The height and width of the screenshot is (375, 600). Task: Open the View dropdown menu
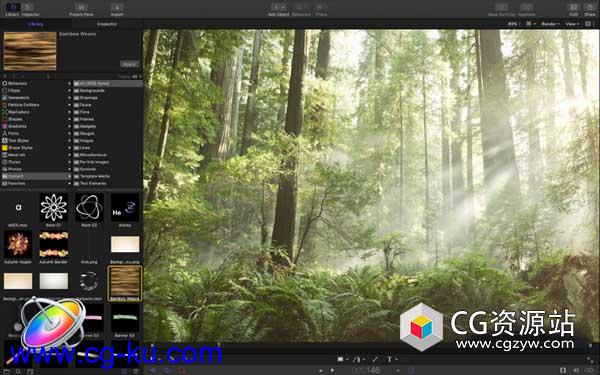571,24
